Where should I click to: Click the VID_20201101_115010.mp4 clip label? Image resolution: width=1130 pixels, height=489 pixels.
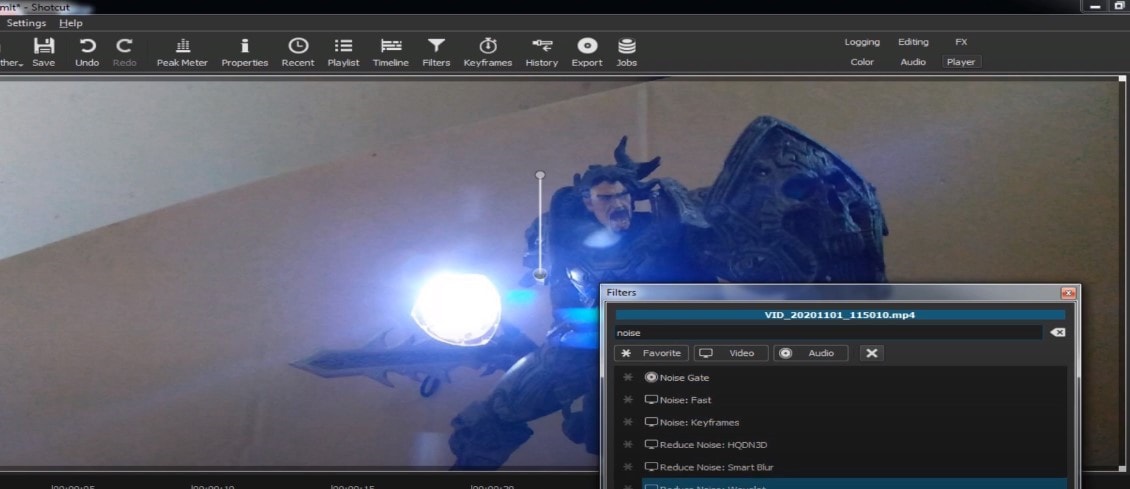[x=840, y=315]
